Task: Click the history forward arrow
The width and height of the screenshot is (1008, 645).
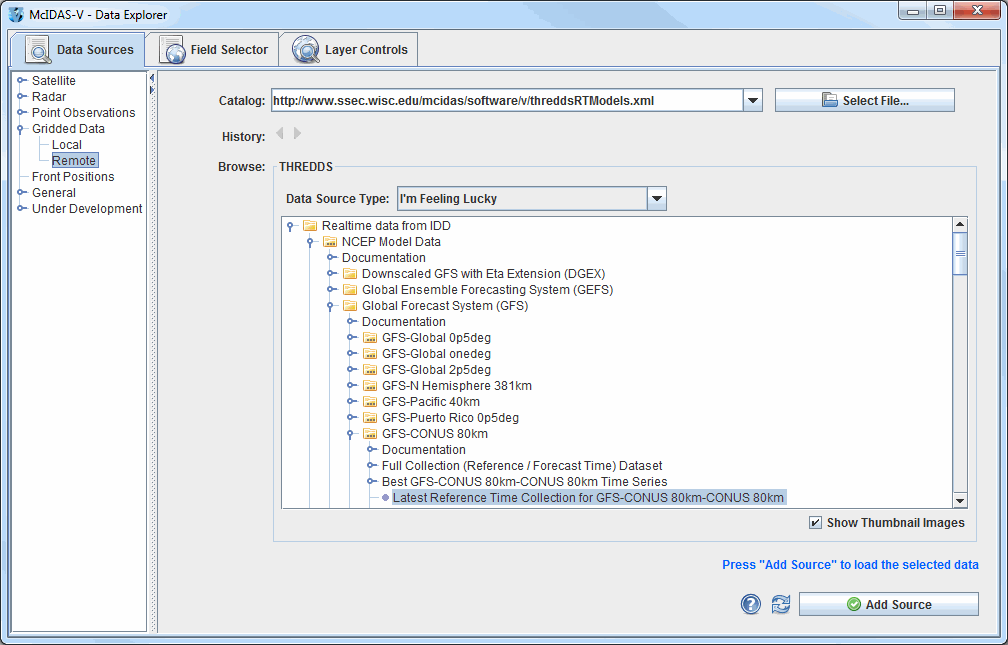Action: (297, 133)
